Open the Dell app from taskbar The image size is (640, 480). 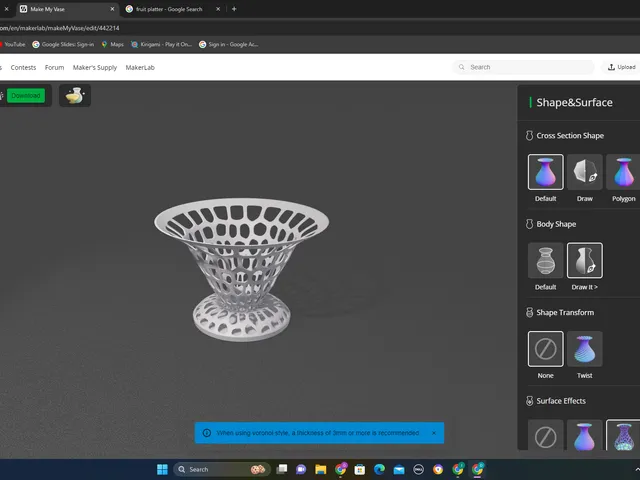click(x=418, y=469)
